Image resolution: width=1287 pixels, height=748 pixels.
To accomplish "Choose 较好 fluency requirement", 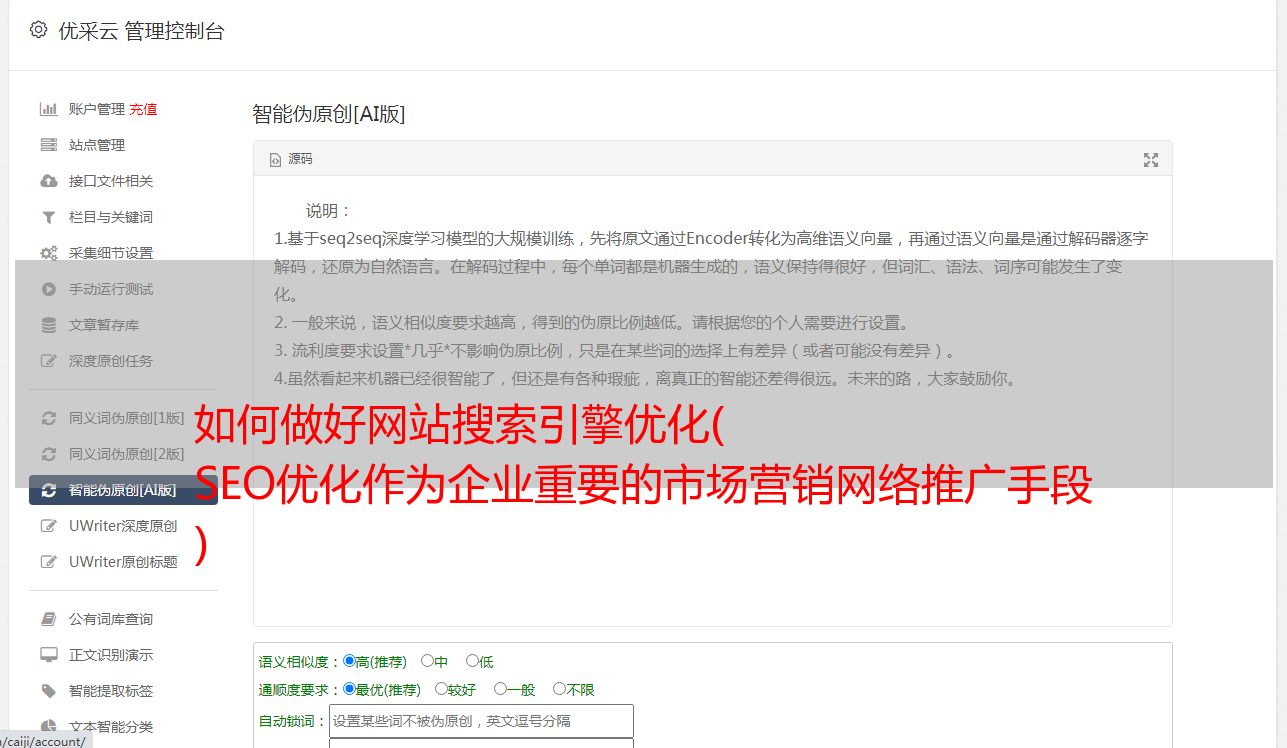I will (x=441, y=689).
